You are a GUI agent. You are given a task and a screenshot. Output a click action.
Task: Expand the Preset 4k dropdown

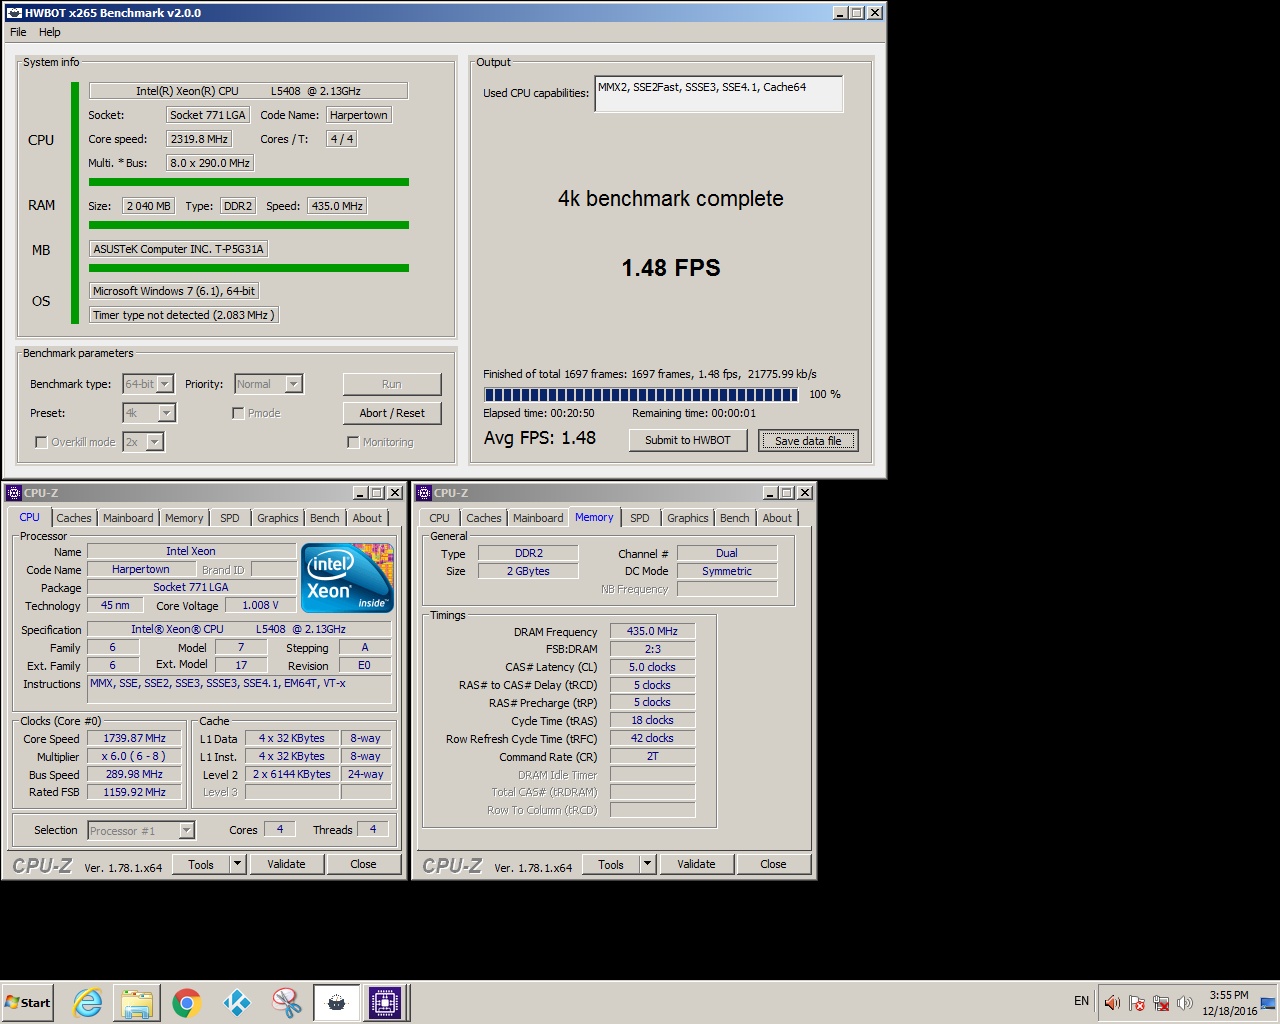pyautogui.click(x=166, y=413)
